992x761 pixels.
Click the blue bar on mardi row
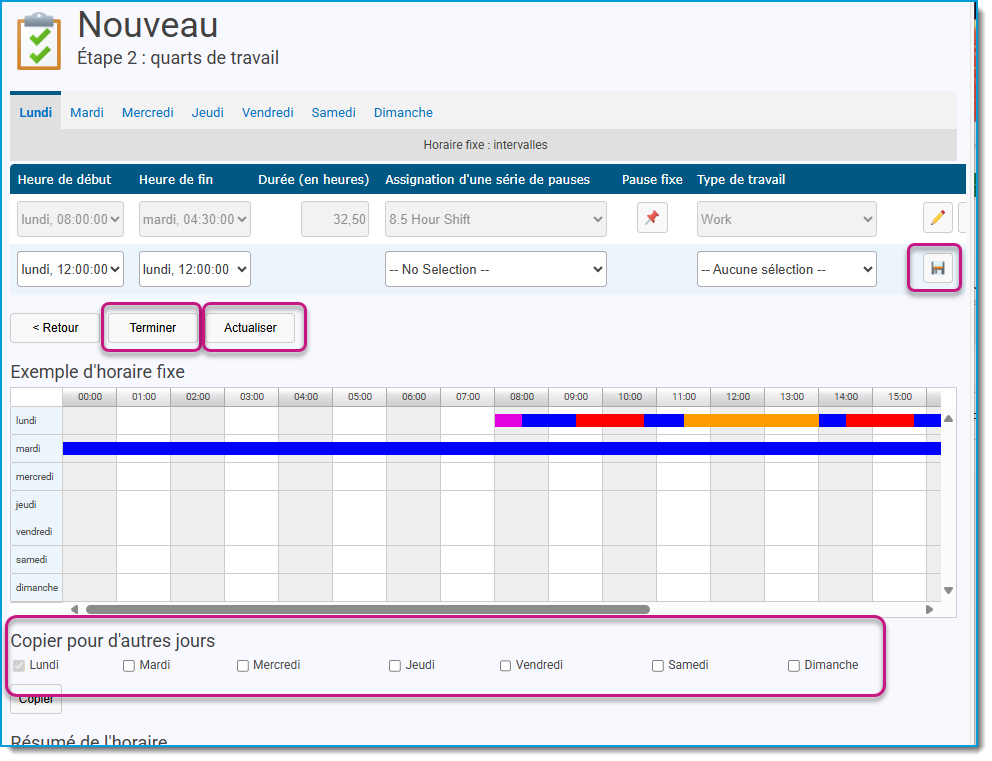[x=502, y=449]
